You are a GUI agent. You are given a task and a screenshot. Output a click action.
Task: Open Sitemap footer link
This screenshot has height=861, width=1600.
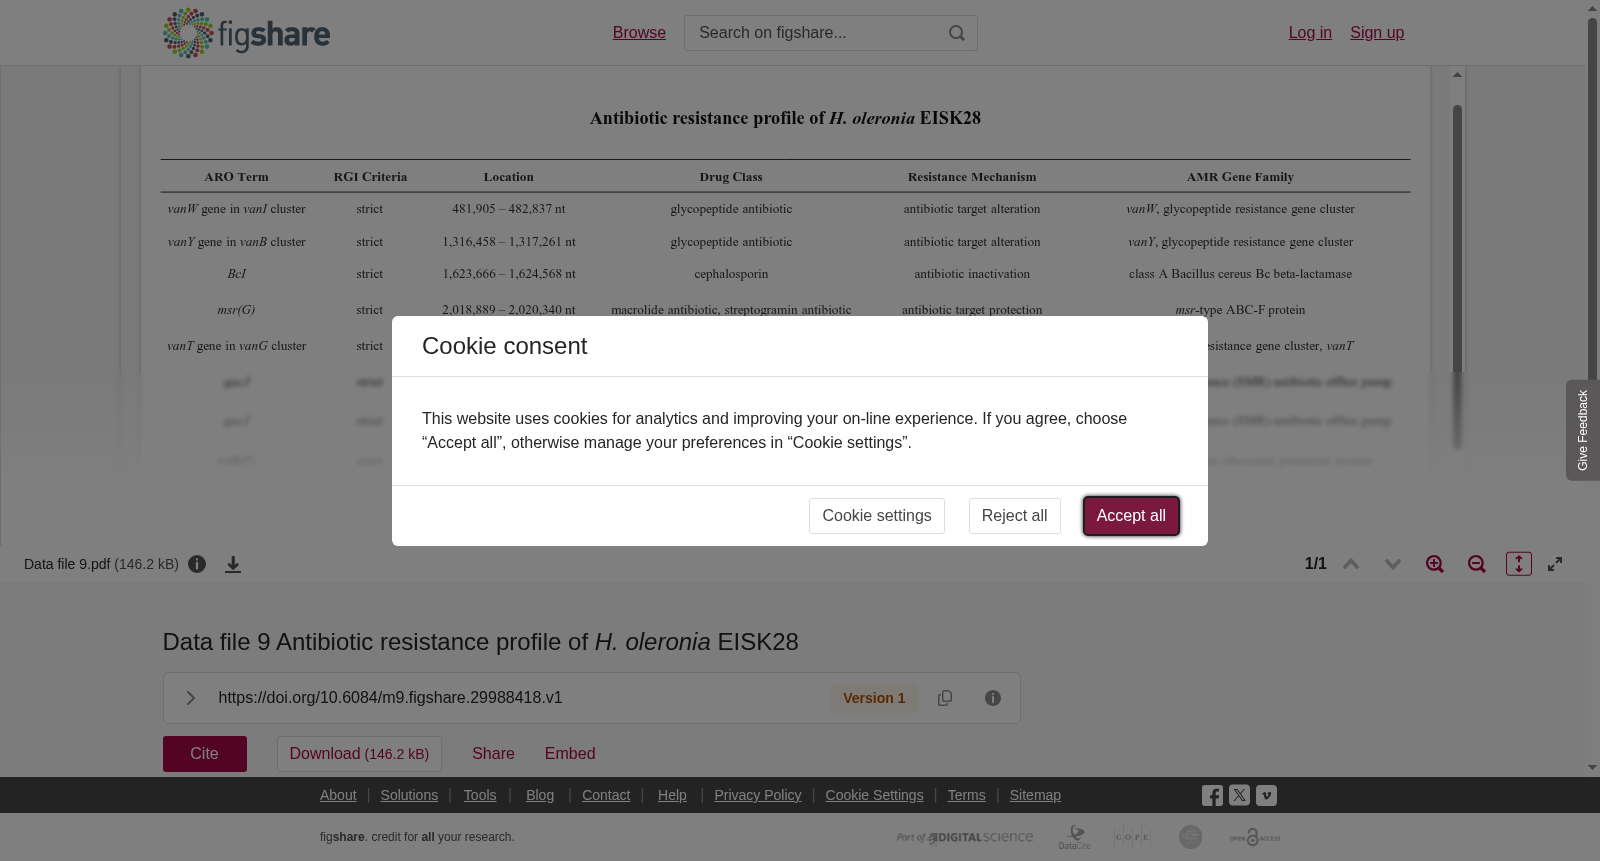click(1035, 795)
